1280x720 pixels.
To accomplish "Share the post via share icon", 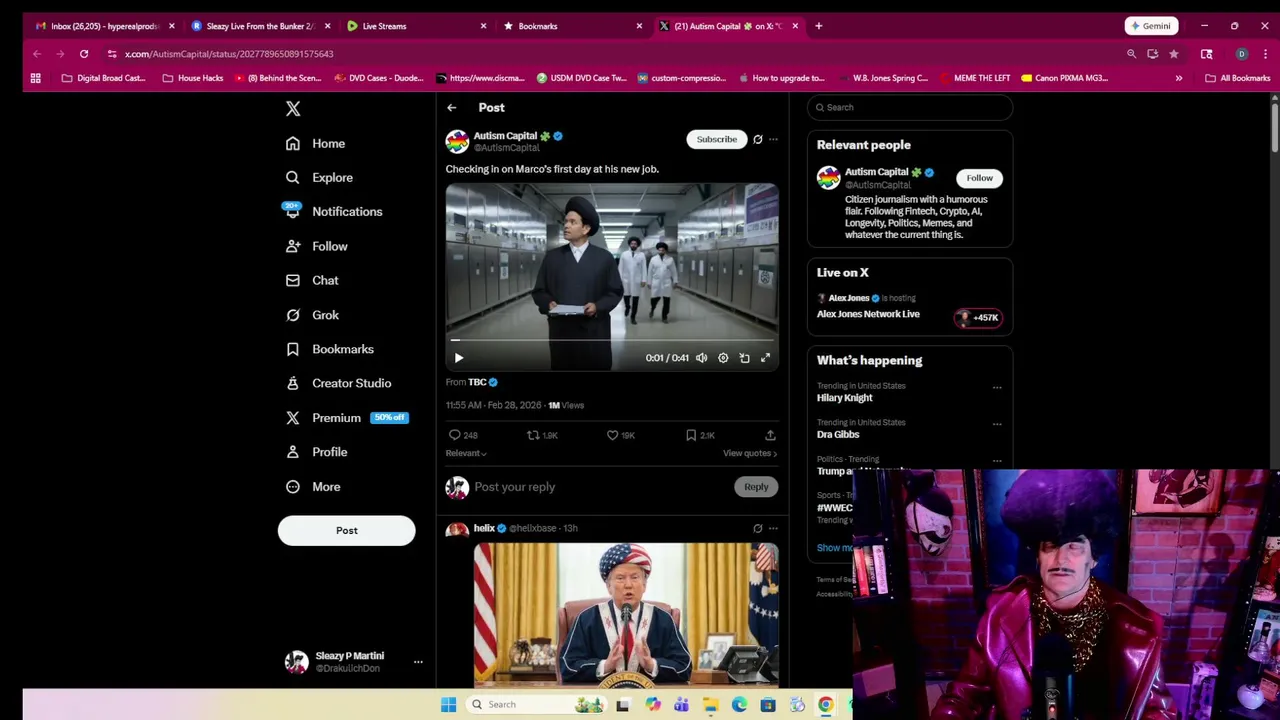I will tap(770, 435).
